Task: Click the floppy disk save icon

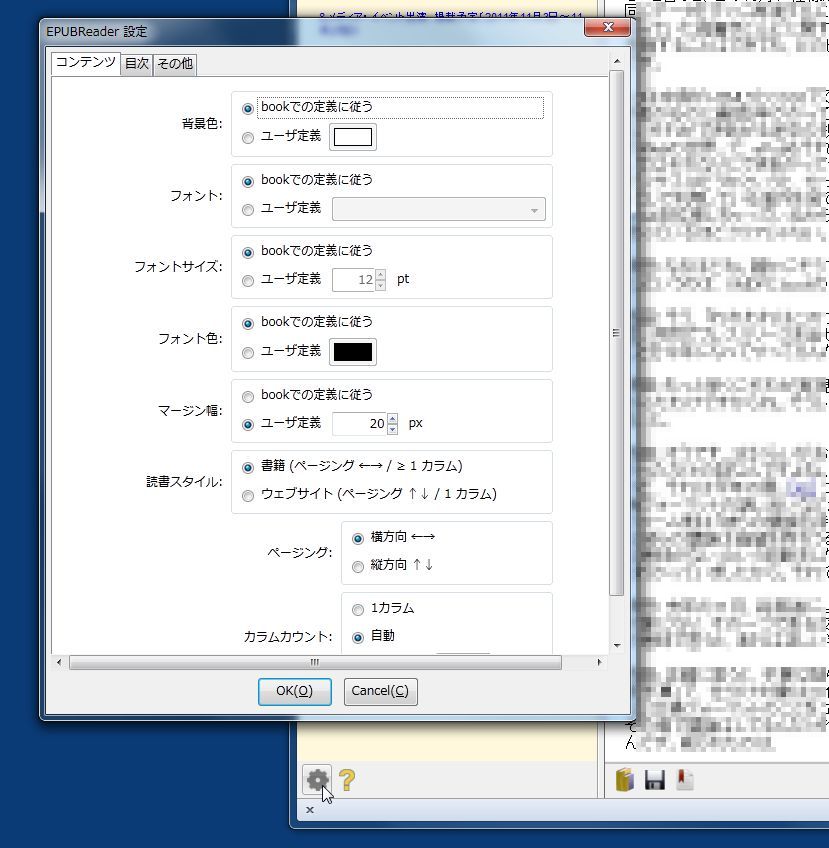Action: pos(655,780)
